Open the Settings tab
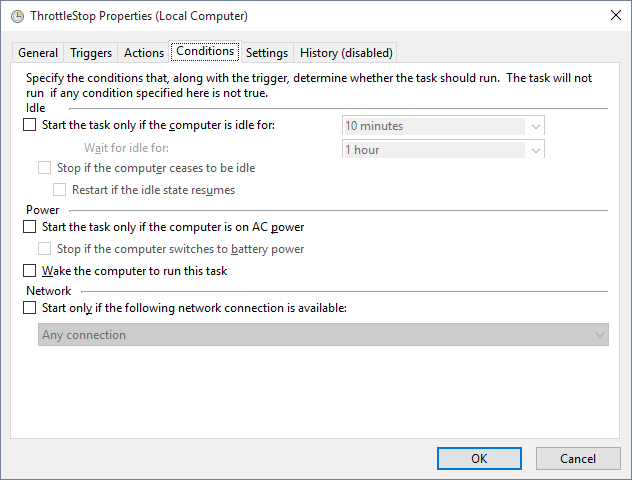632x480 pixels. pyautogui.click(x=267, y=53)
